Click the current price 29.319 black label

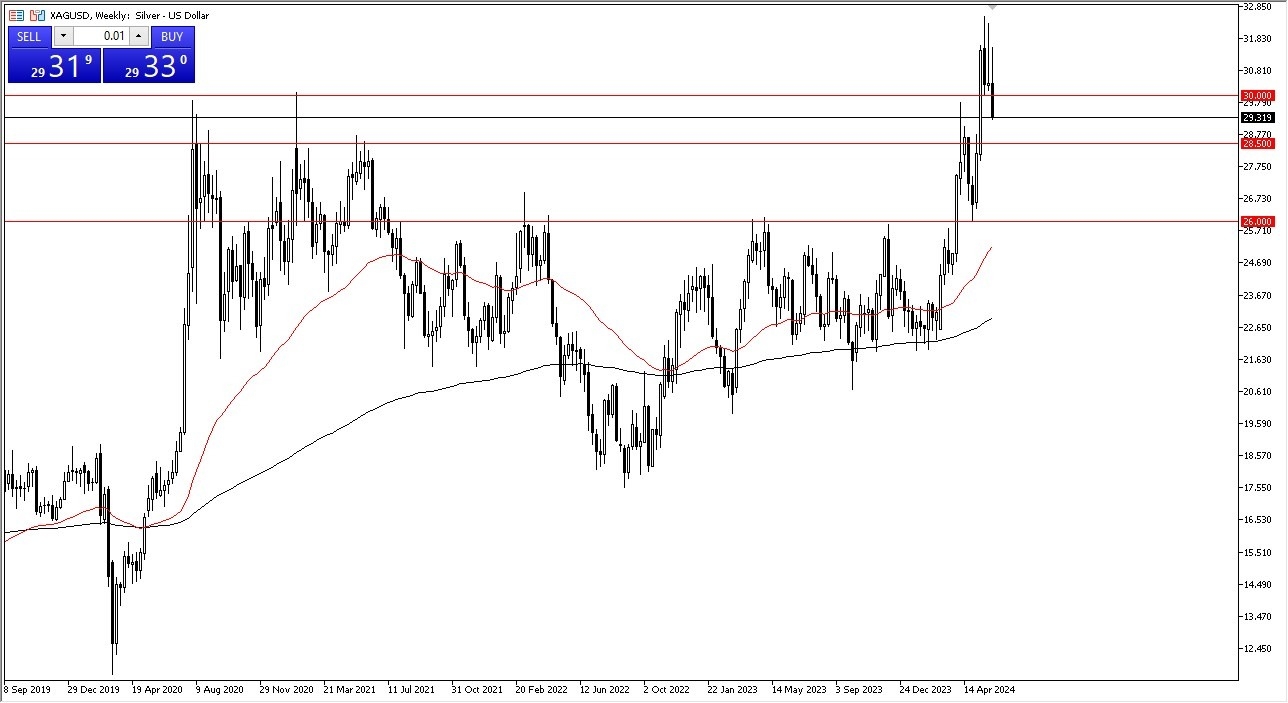1257,118
